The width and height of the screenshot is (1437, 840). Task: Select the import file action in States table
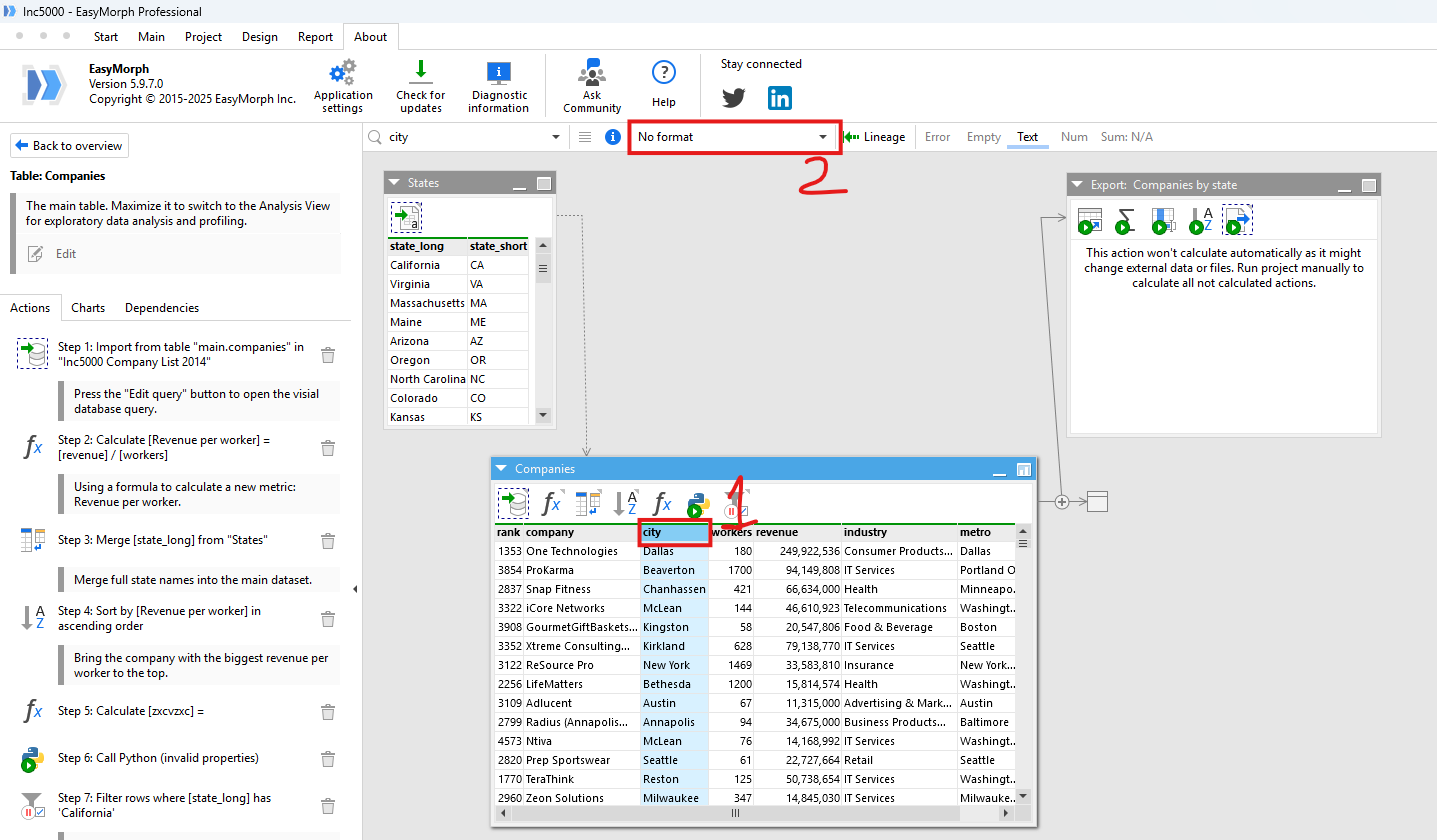tap(406, 217)
